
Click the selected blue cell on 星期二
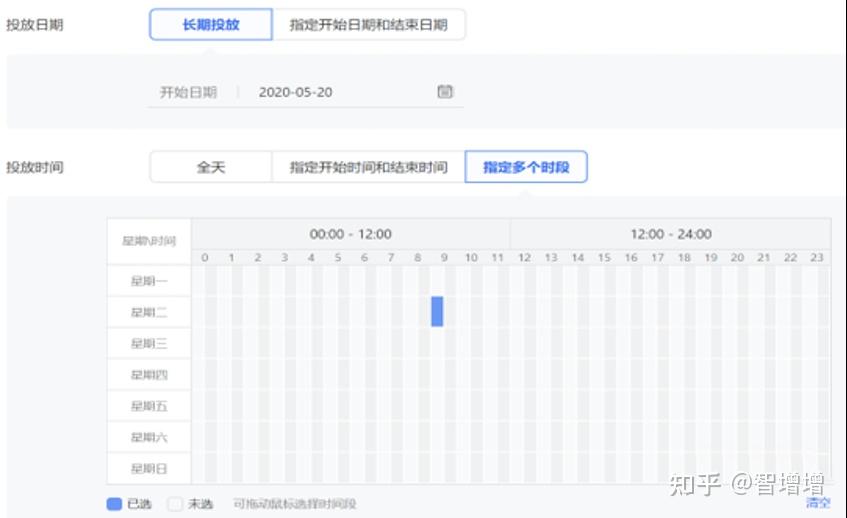coord(437,312)
